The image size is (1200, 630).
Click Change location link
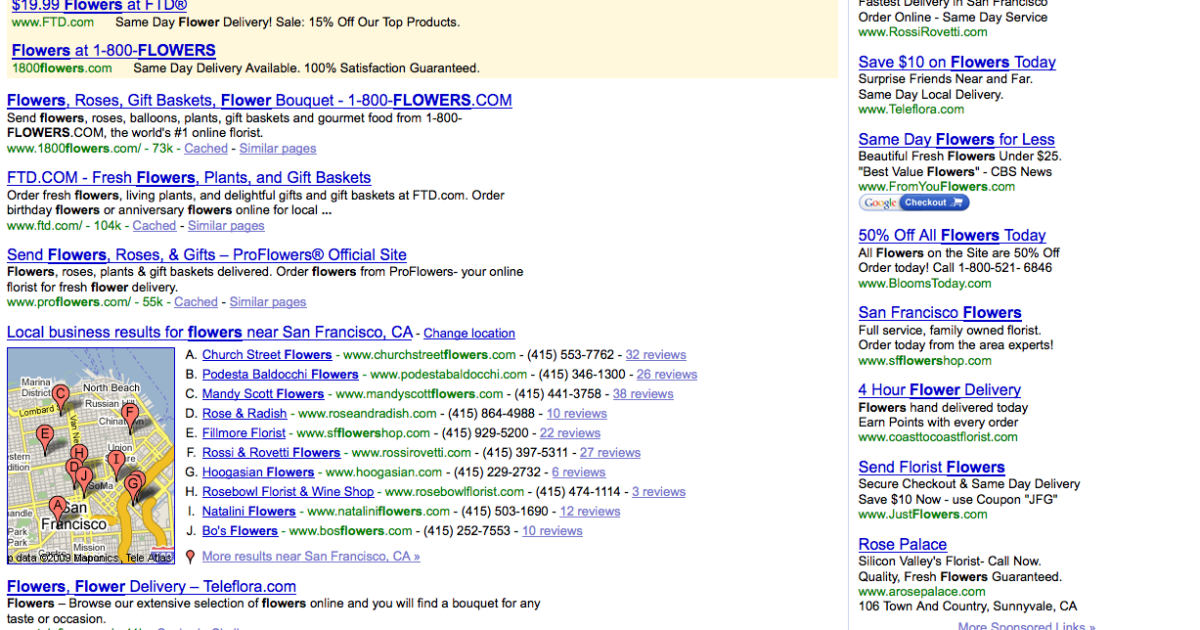(x=469, y=333)
